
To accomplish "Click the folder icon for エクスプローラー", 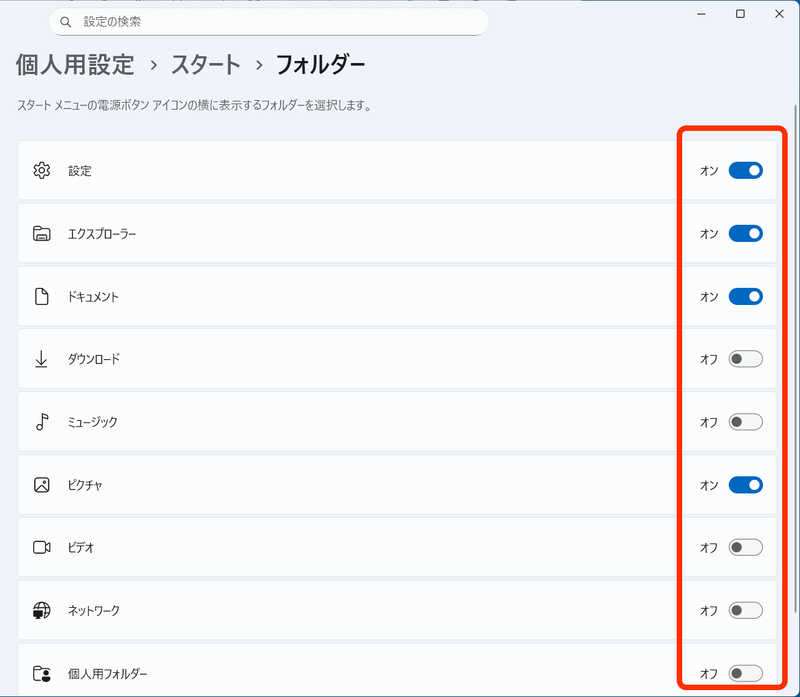I will click(41, 233).
